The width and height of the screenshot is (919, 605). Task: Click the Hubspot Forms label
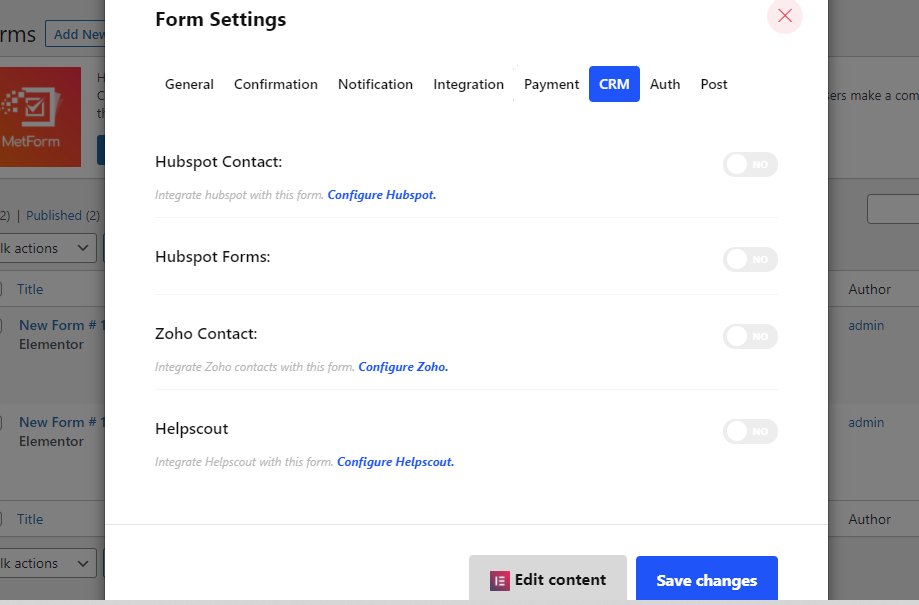click(x=213, y=257)
